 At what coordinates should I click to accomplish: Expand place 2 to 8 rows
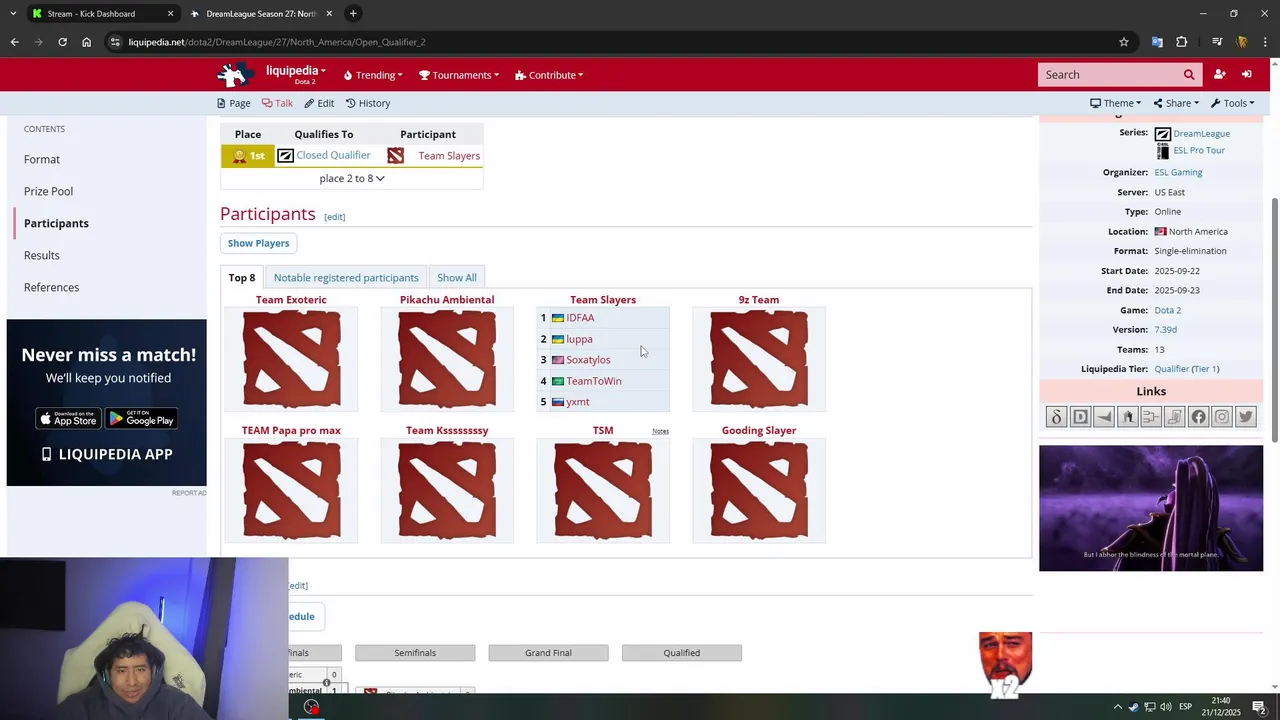tap(352, 178)
